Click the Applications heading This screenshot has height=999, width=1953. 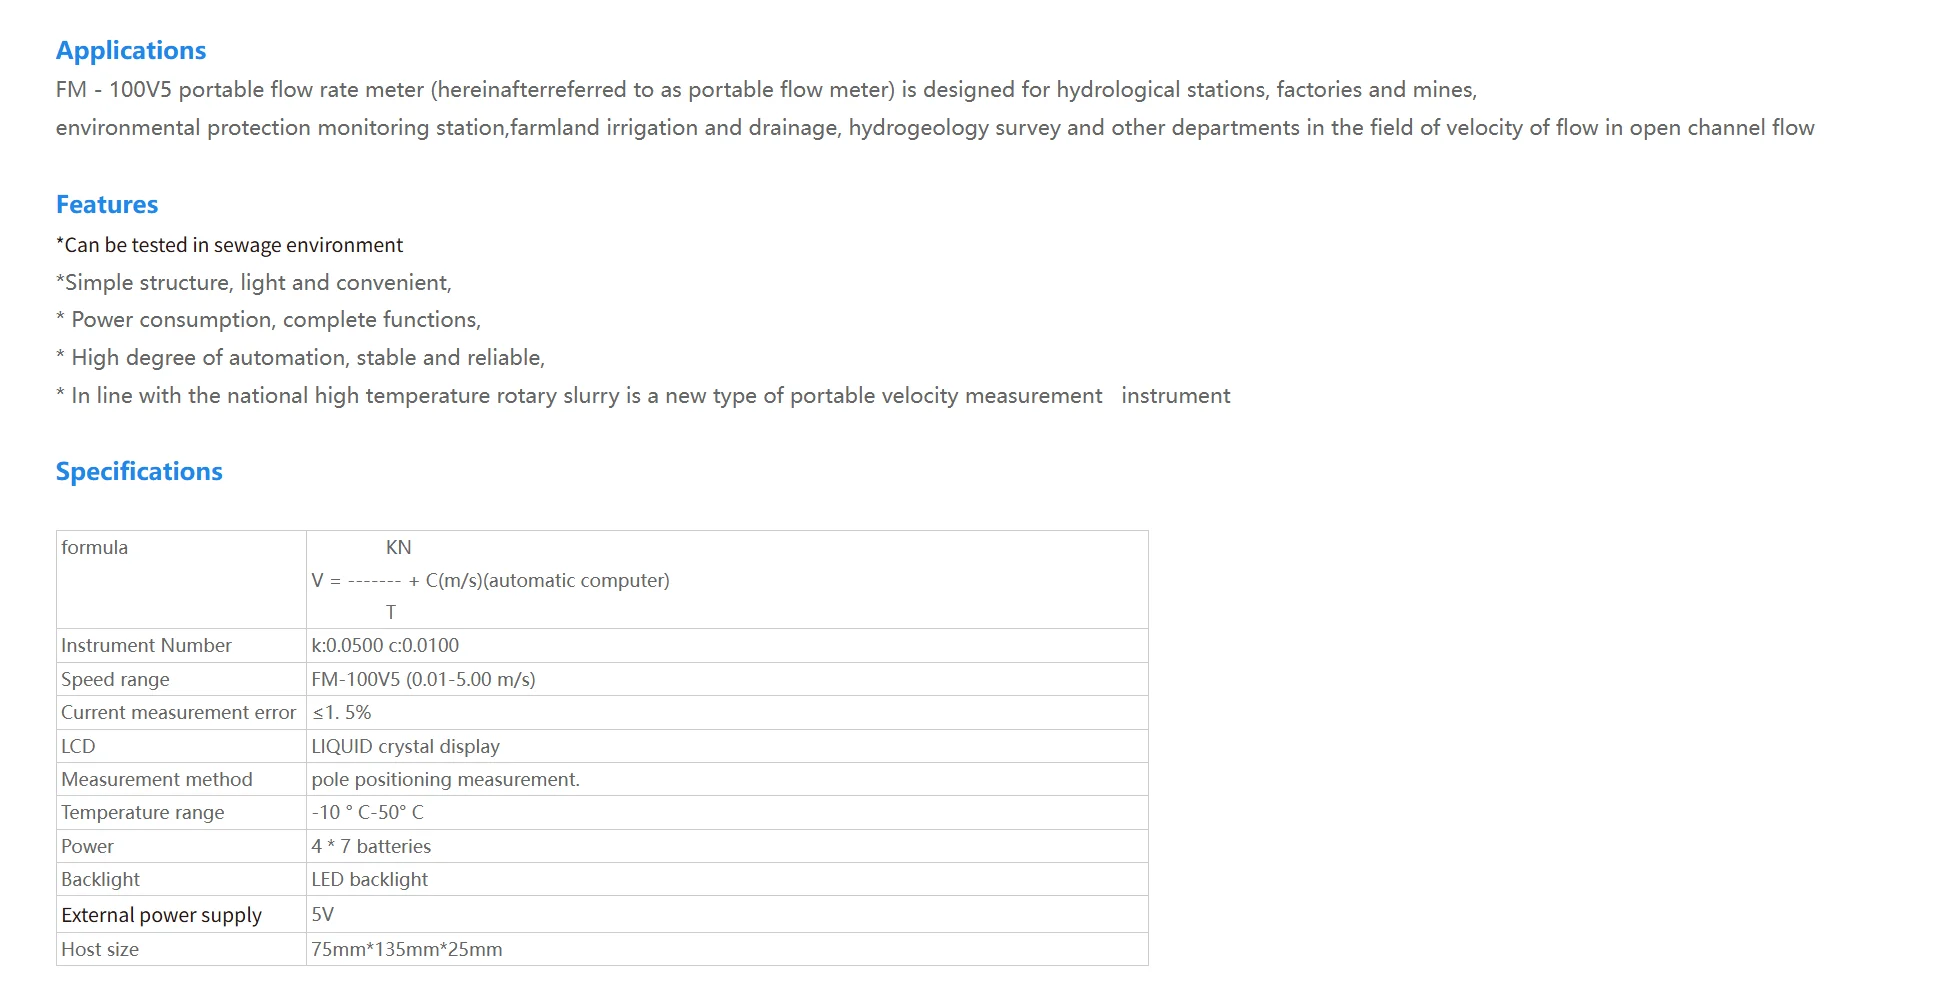click(131, 50)
